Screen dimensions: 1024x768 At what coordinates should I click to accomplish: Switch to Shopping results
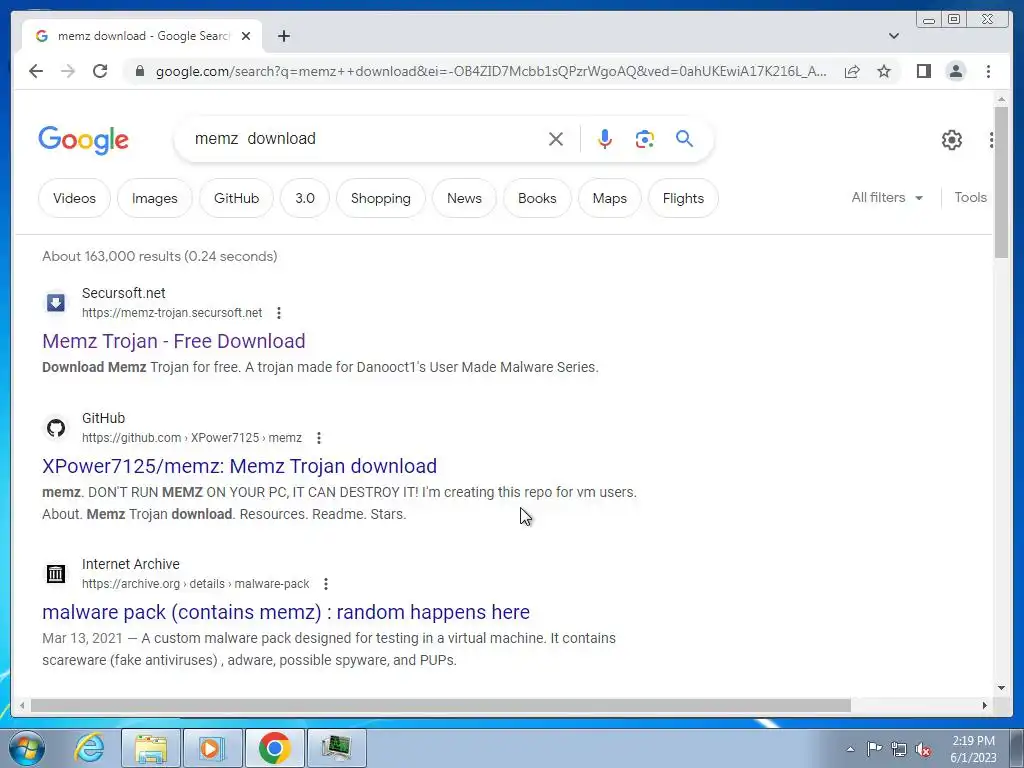[381, 198]
